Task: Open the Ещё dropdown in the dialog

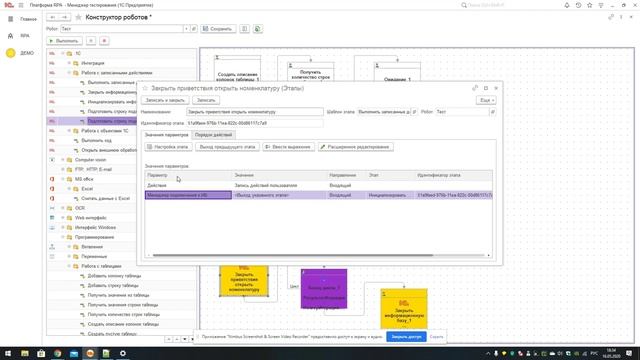Action: point(486,100)
